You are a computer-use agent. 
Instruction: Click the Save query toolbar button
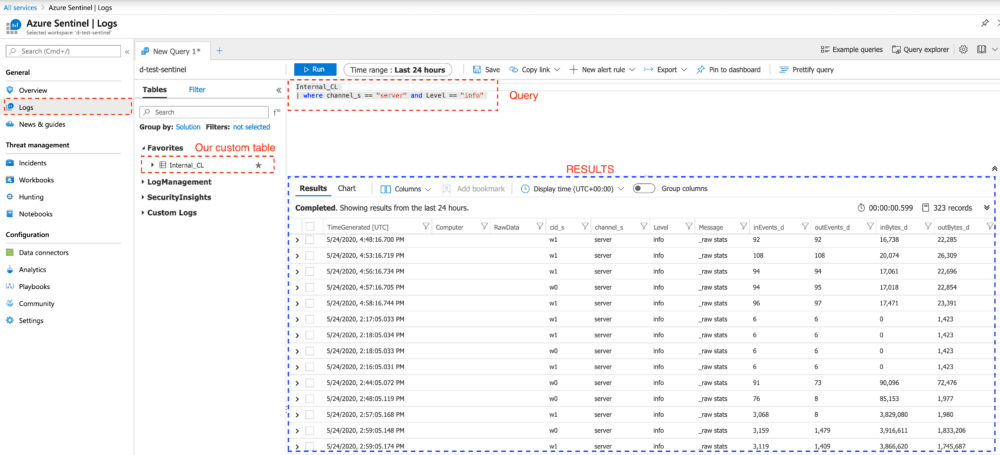pyautogui.click(x=486, y=70)
